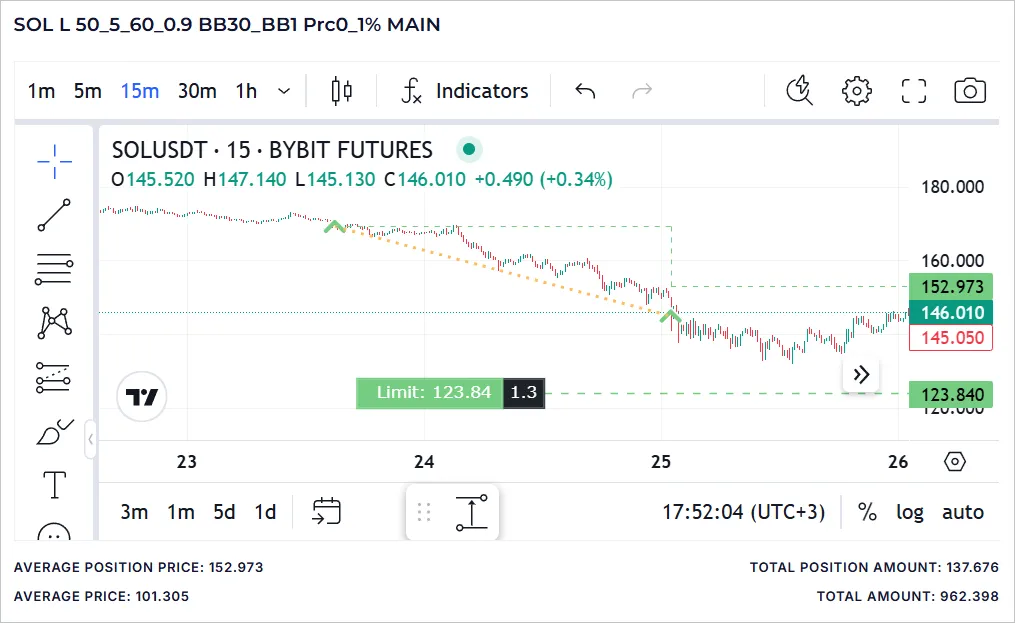Open the horizontal lines drawing tools
The image size is (1015, 623).
[55, 268]
